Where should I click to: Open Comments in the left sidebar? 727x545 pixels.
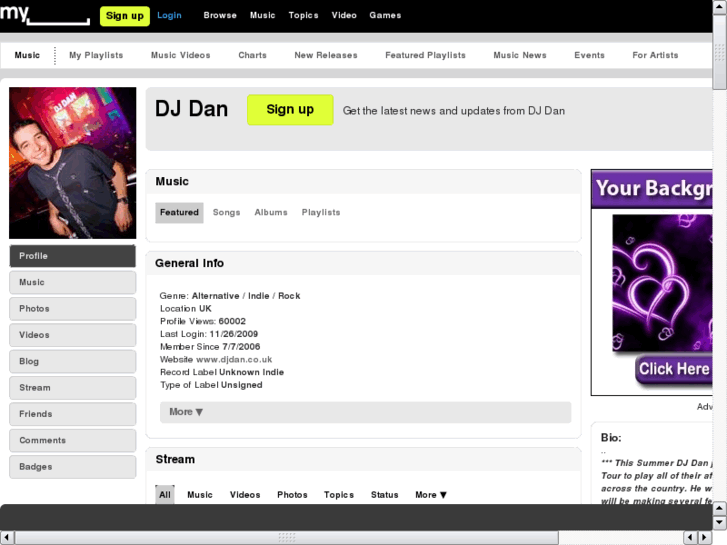(73, 441)
